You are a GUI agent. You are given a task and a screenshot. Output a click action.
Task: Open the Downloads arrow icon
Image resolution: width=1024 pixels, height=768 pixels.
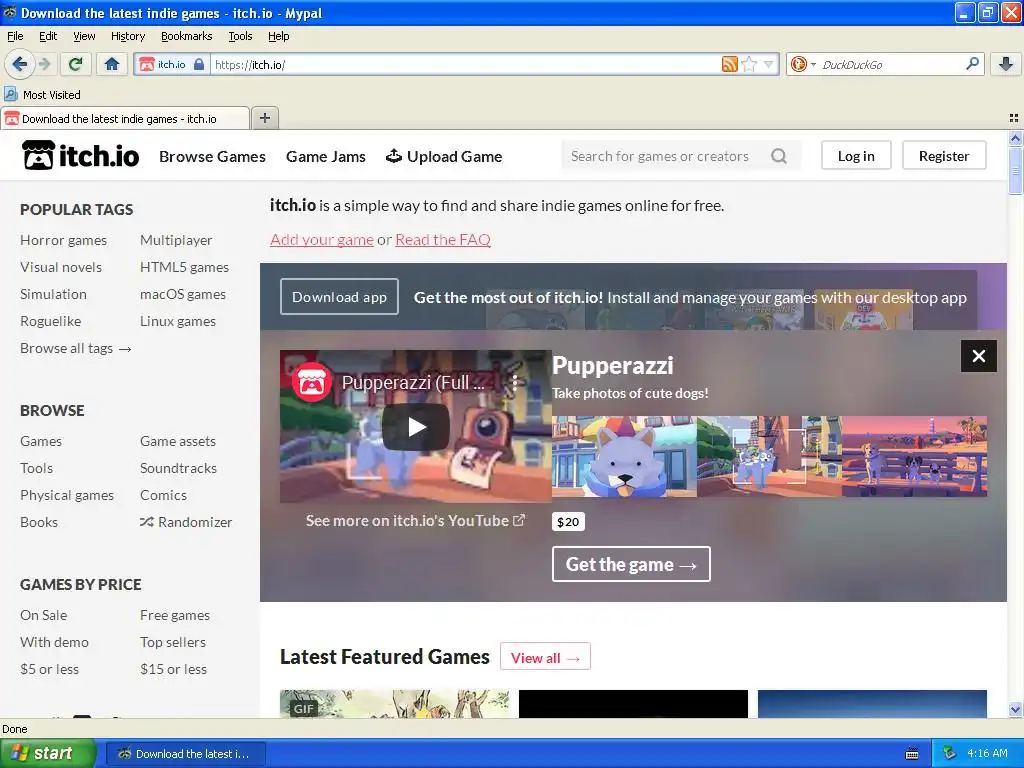tap(1006, 64)
